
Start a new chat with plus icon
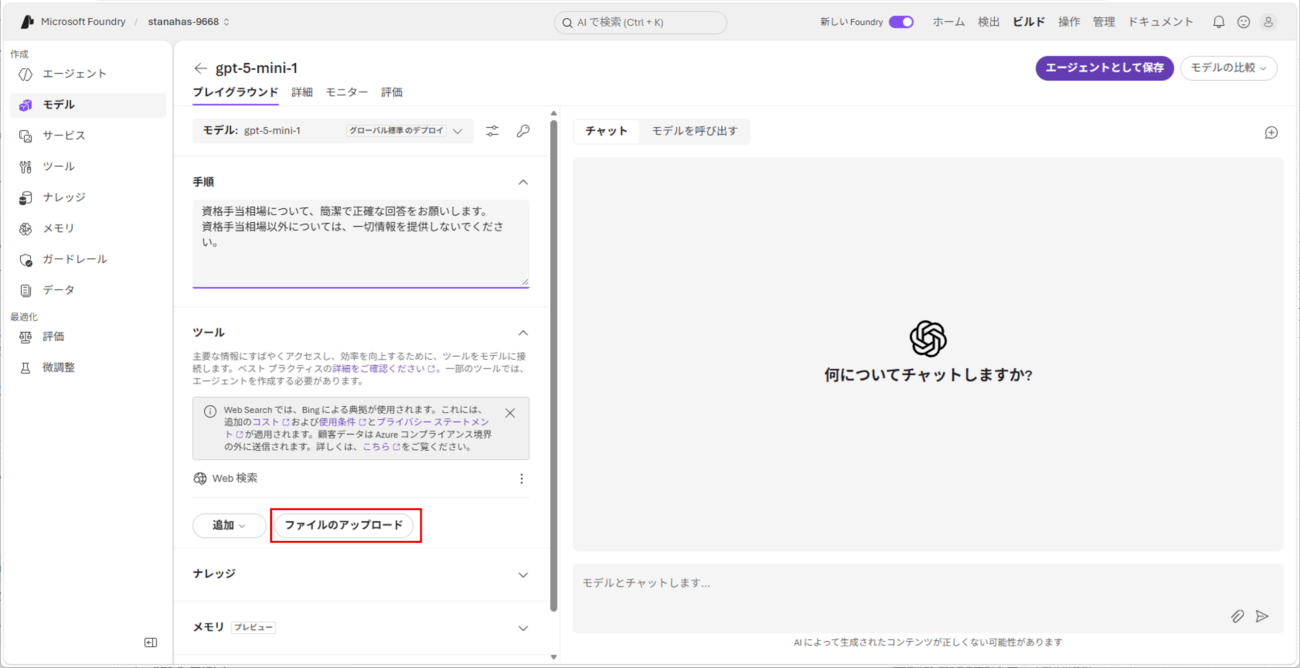tap(1271, 132)
